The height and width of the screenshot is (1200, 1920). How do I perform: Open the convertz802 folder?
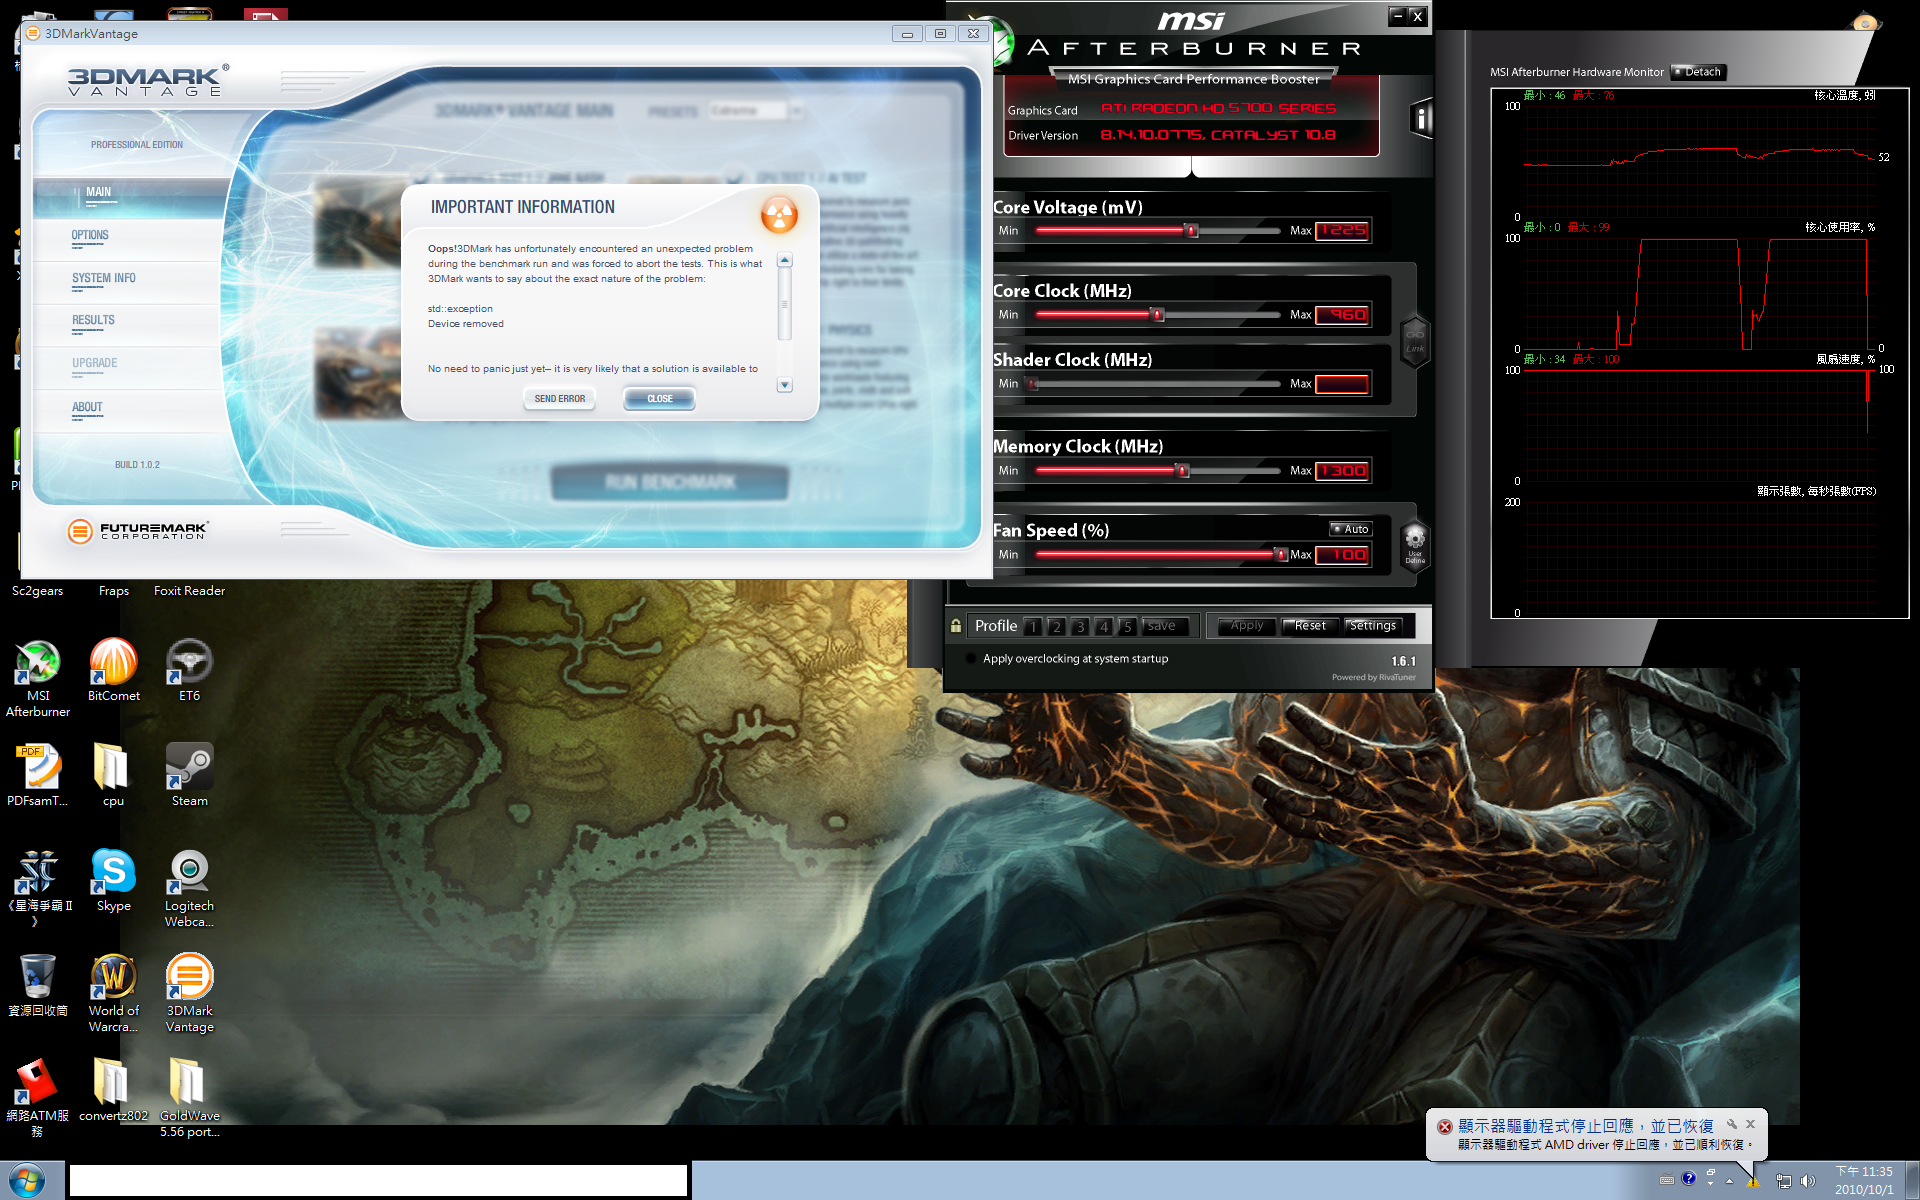113,1089
